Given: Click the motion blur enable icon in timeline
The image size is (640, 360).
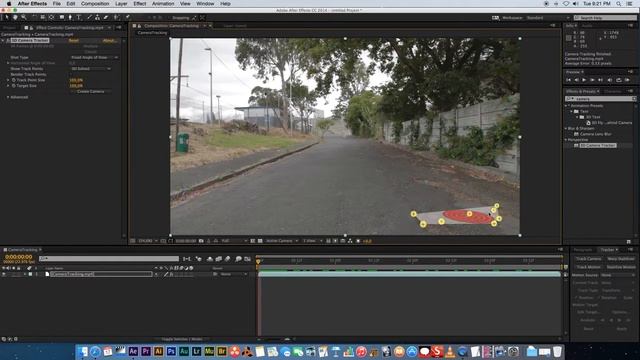Looking at the screenshot, I should coord(228,259).
